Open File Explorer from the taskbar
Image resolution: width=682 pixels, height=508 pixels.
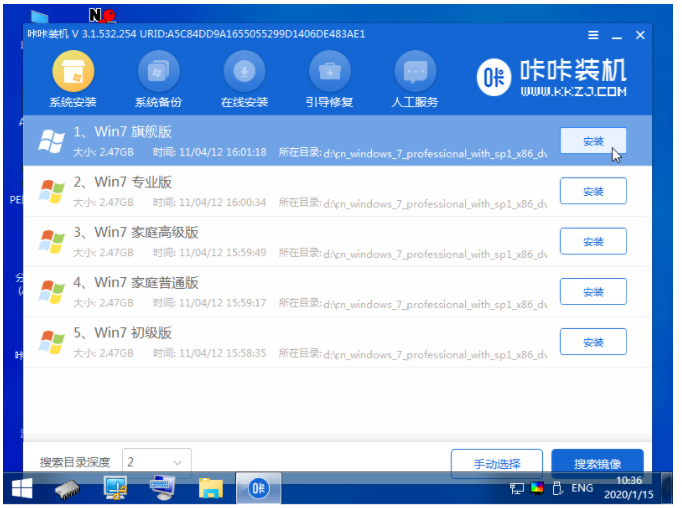click(210, 488)
